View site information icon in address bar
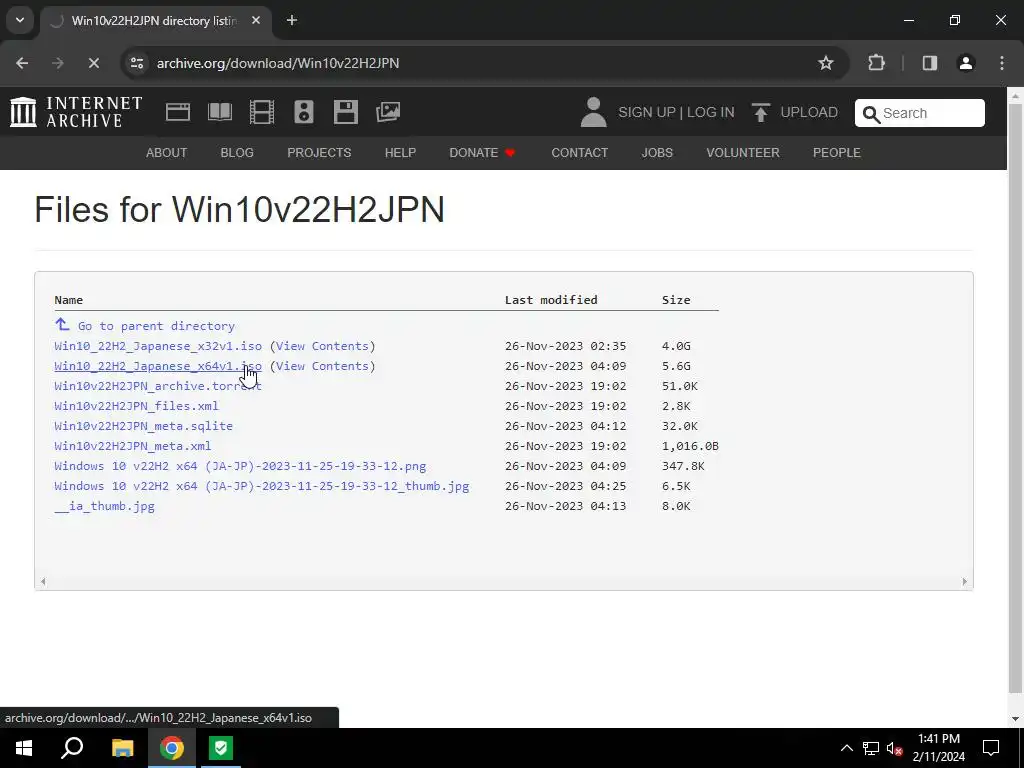The image size is (1024, 768). (x=137, y=63)
